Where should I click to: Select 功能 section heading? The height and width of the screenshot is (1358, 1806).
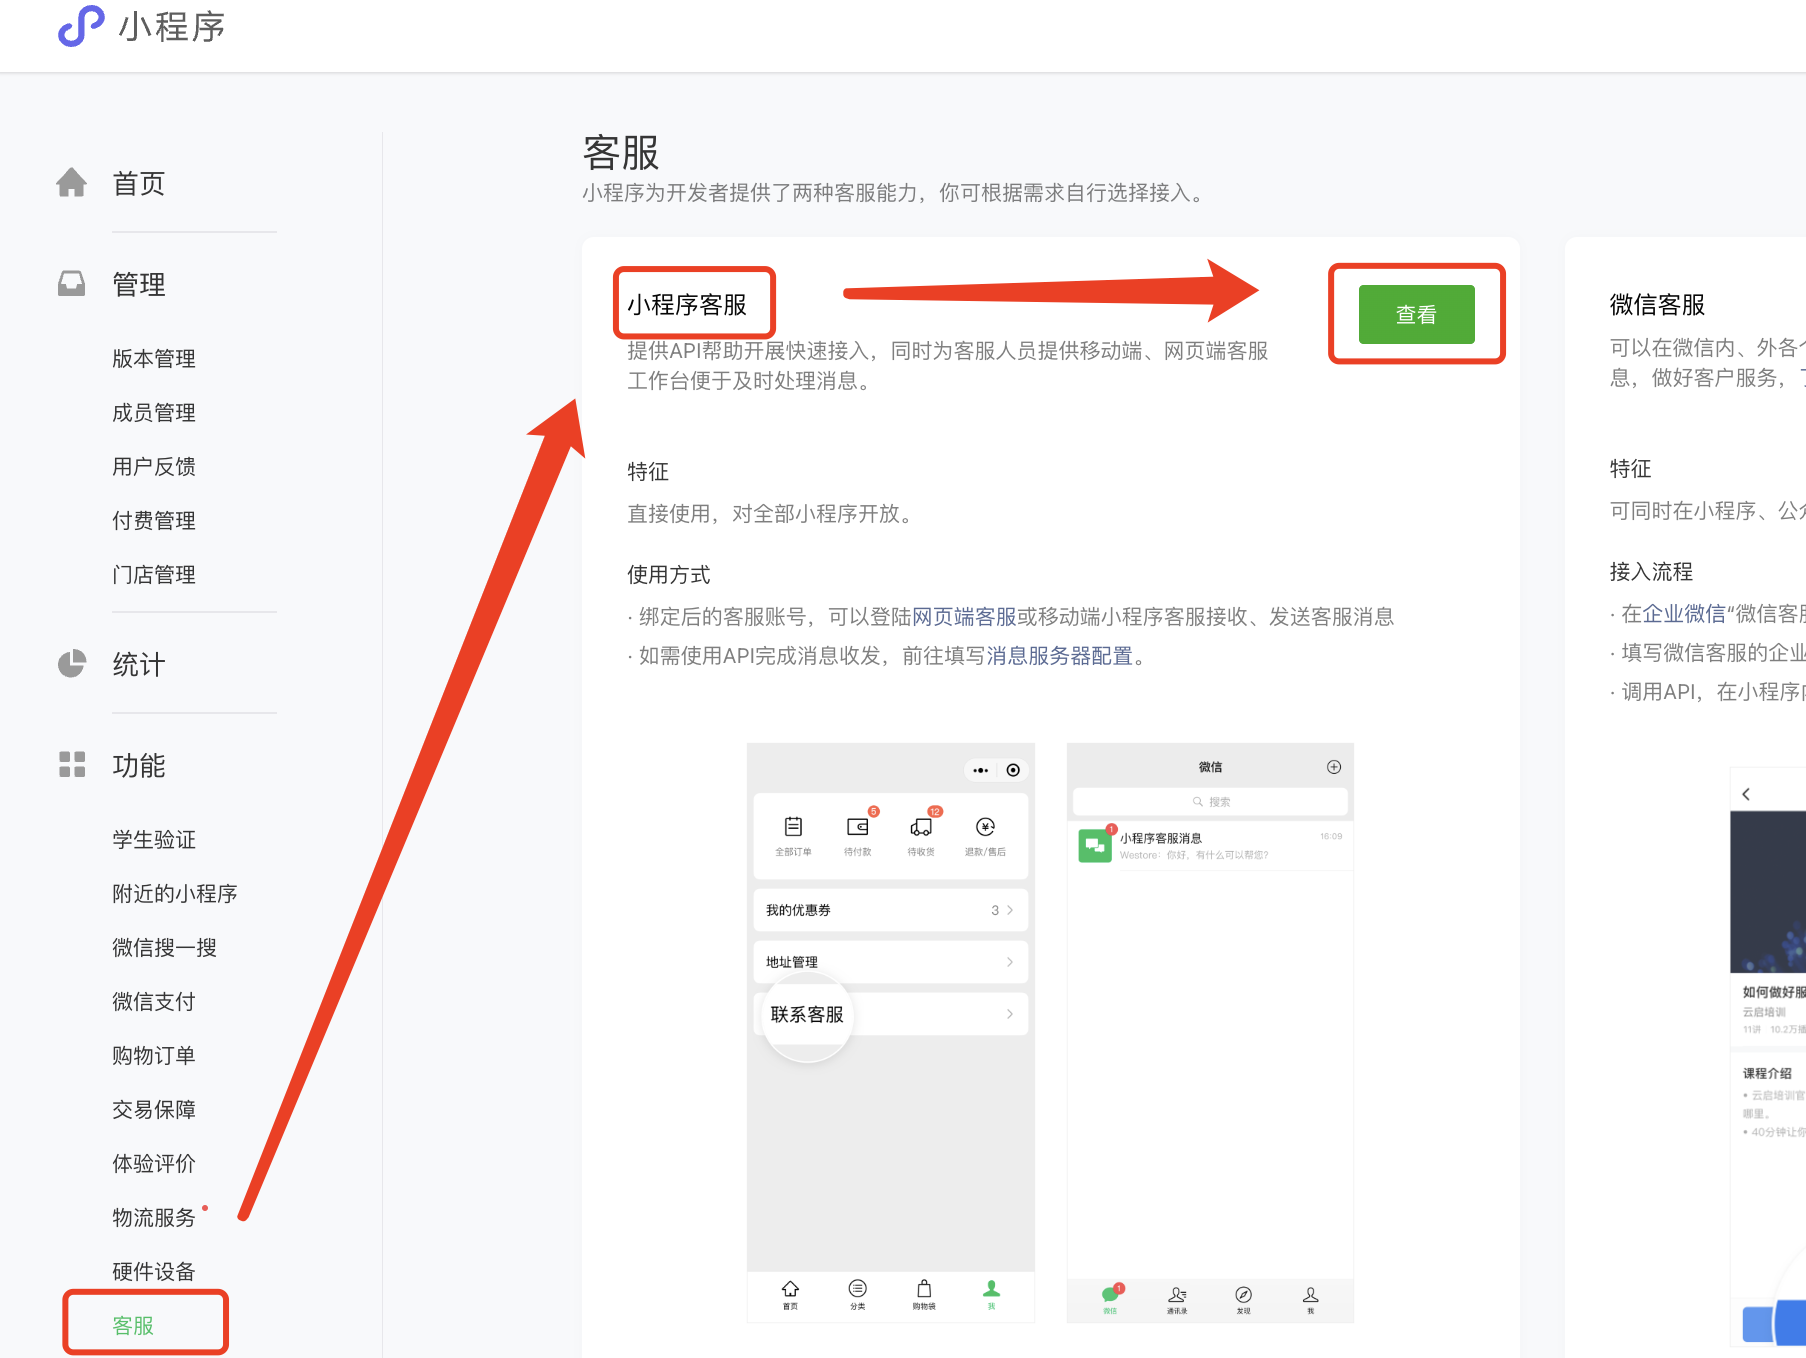139,766
